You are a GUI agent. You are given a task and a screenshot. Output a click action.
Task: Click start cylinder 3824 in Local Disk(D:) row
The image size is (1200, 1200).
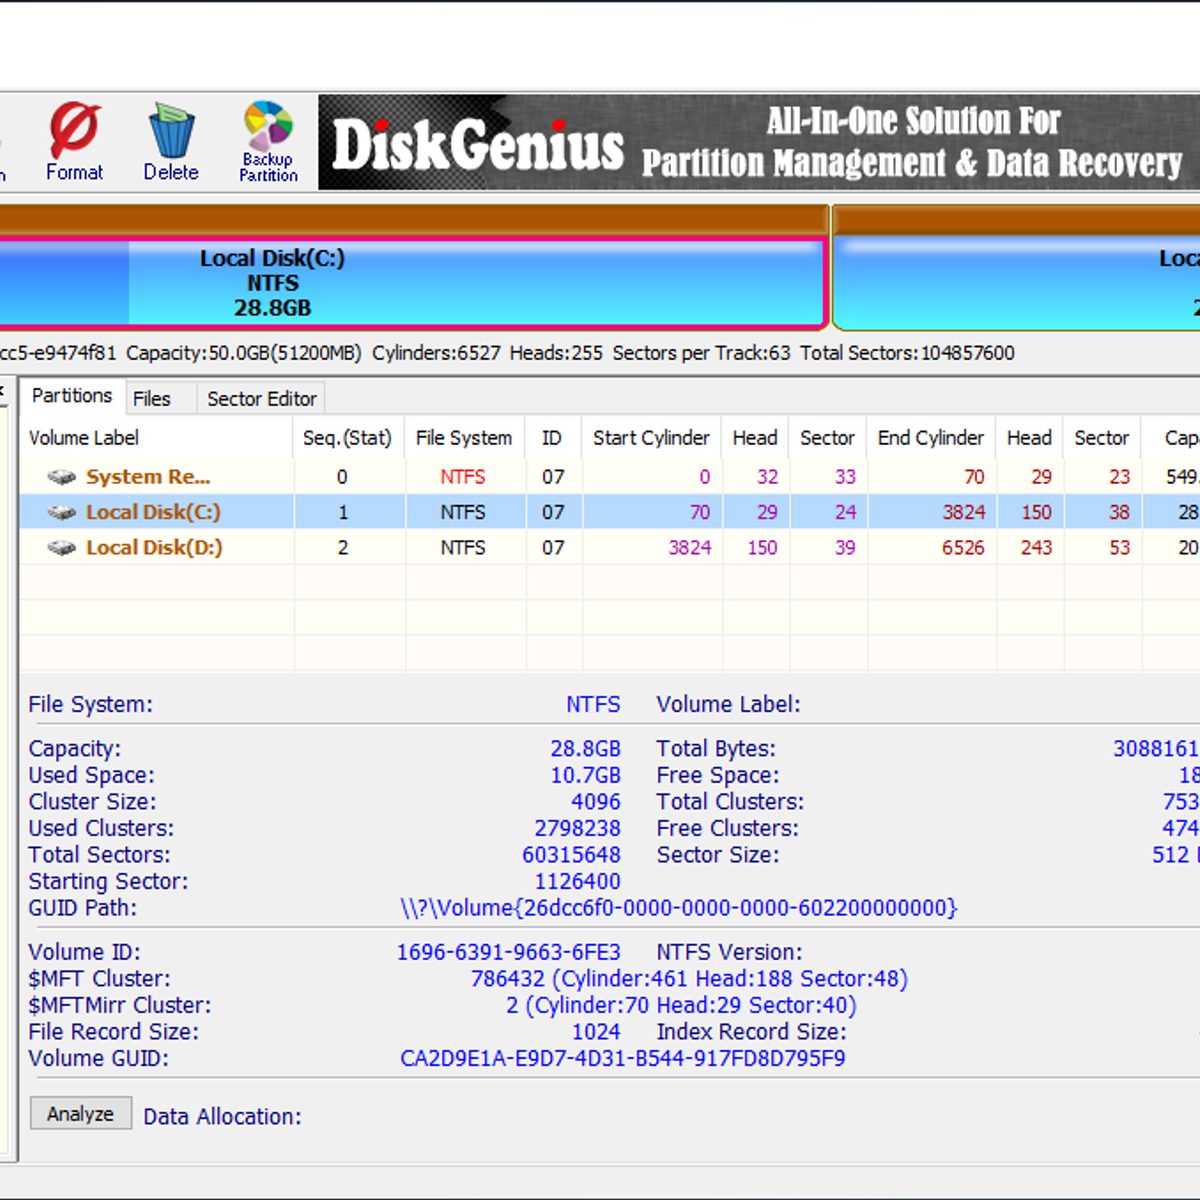pyautogui.click(x=690, y=548)
